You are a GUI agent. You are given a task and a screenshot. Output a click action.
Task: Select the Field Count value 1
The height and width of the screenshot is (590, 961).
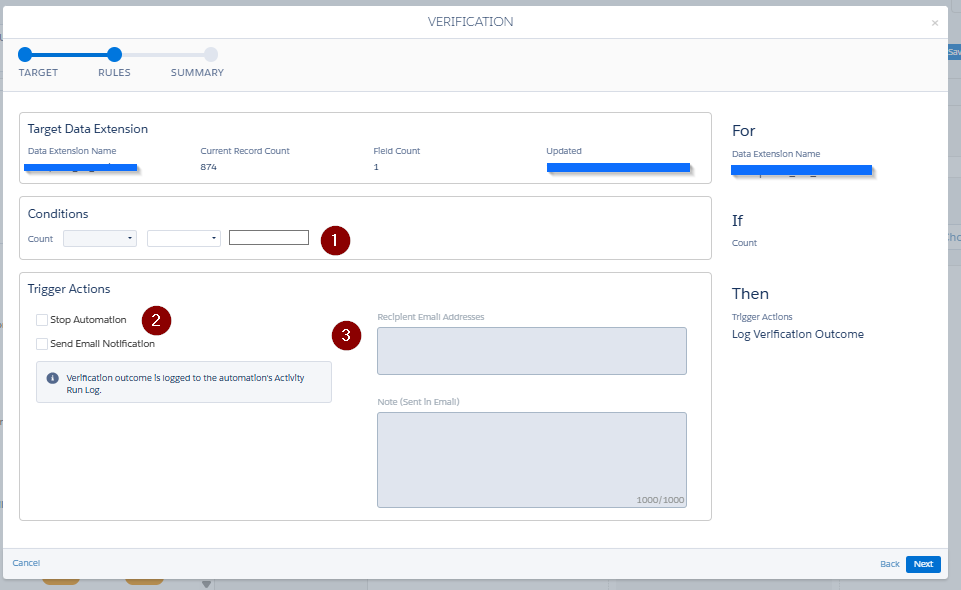click(x=376, y=167)
